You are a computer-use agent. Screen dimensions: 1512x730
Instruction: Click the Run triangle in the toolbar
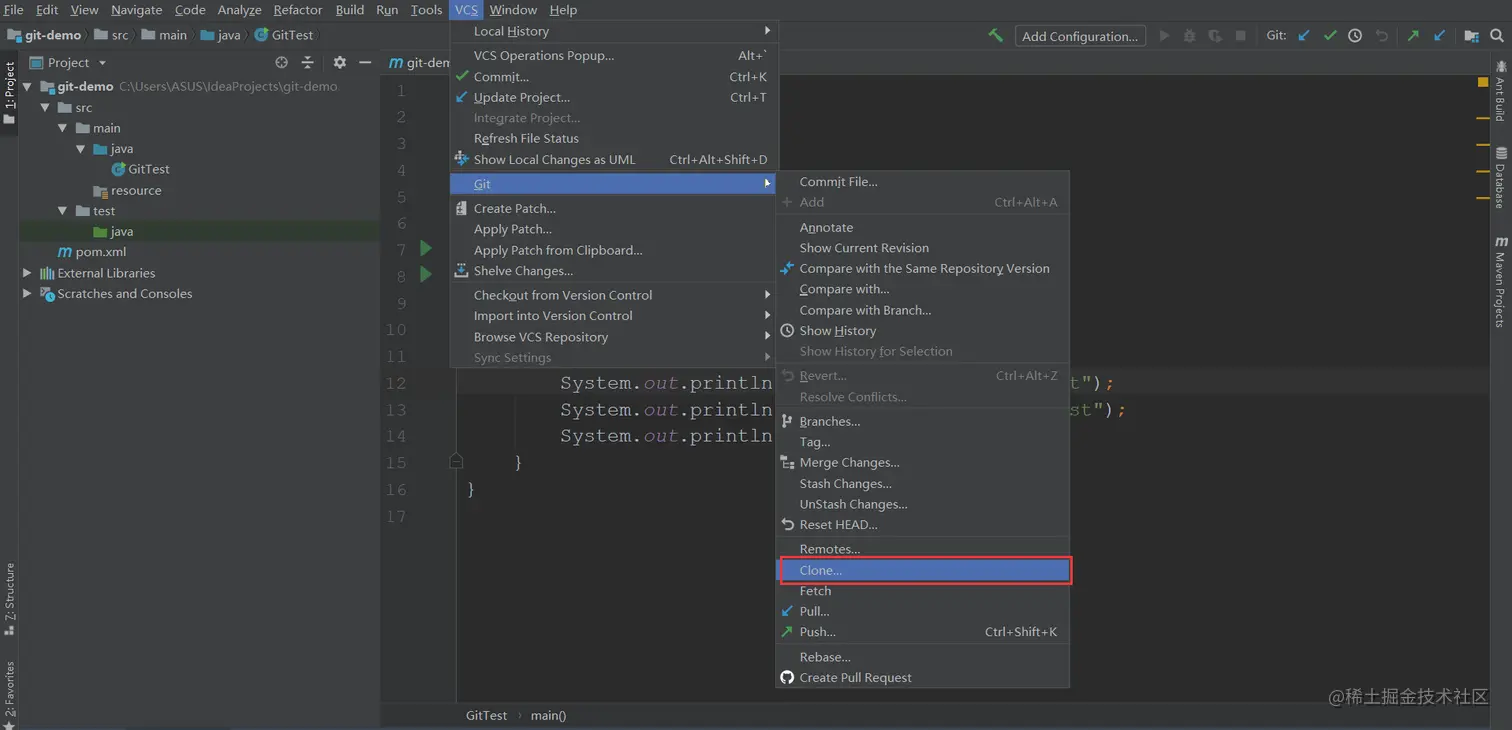[1164, 35]
